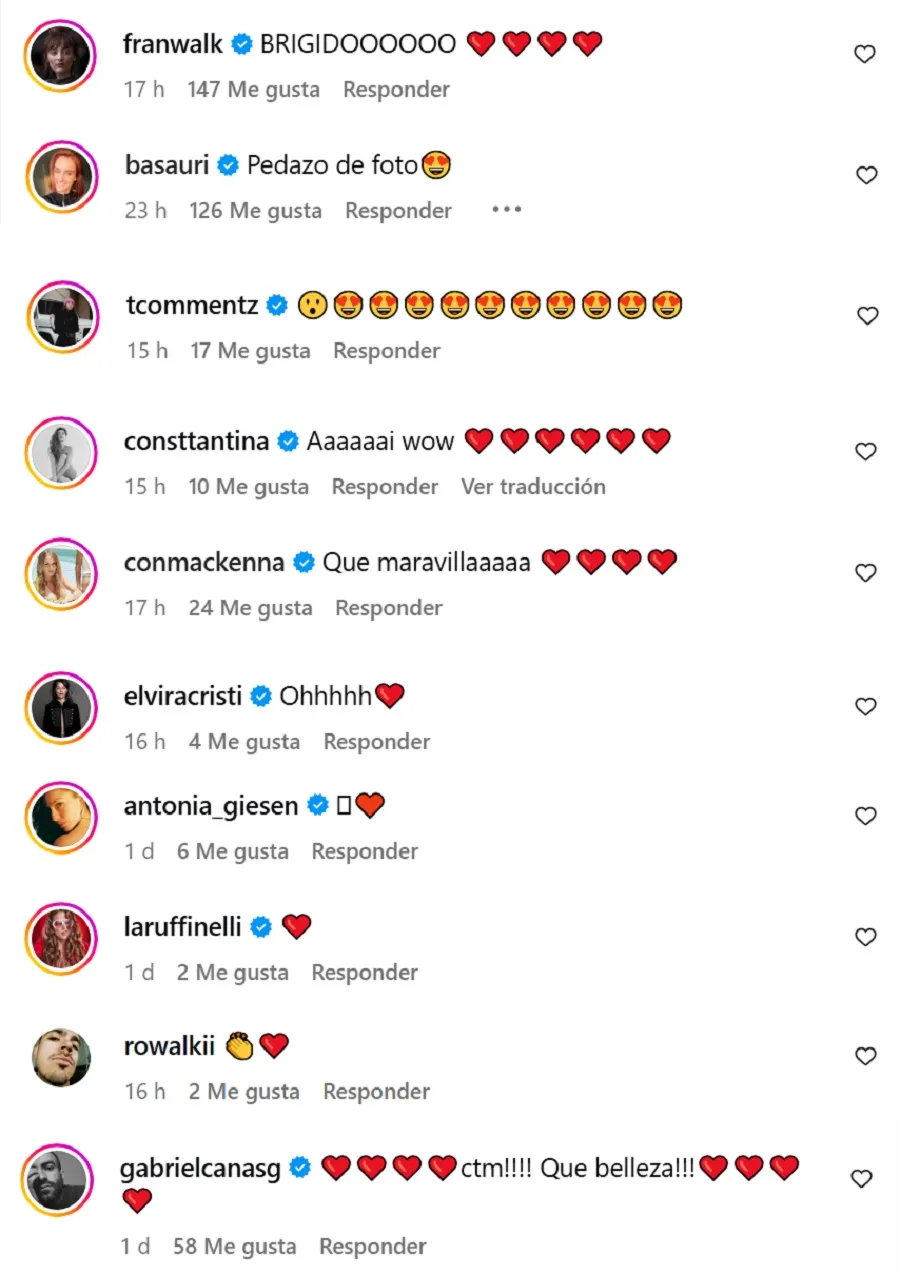Heart conmackenna's 'Que maravillaaaaa' comment
This screenshot has height=1280, width=900.
[866, 573]
